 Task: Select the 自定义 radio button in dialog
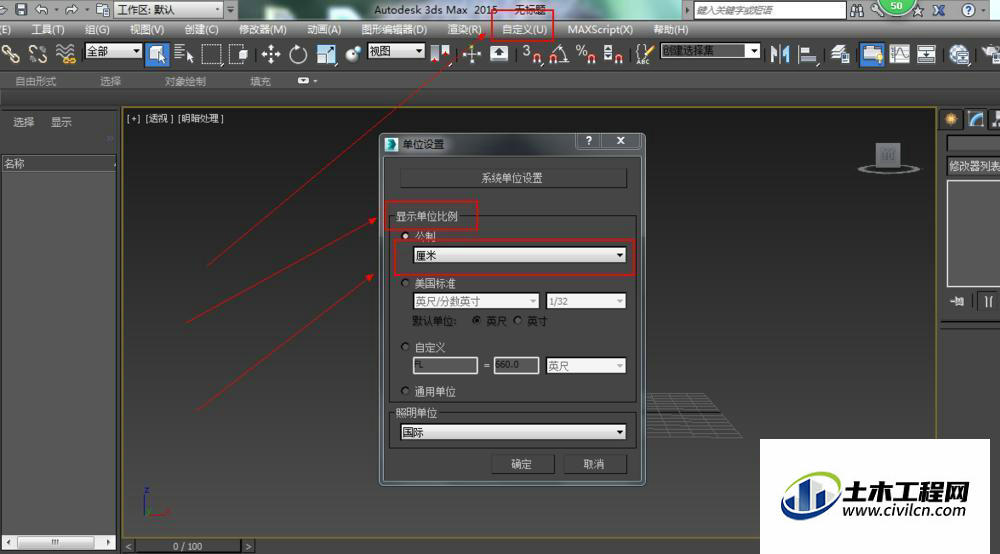coord(405,347)
